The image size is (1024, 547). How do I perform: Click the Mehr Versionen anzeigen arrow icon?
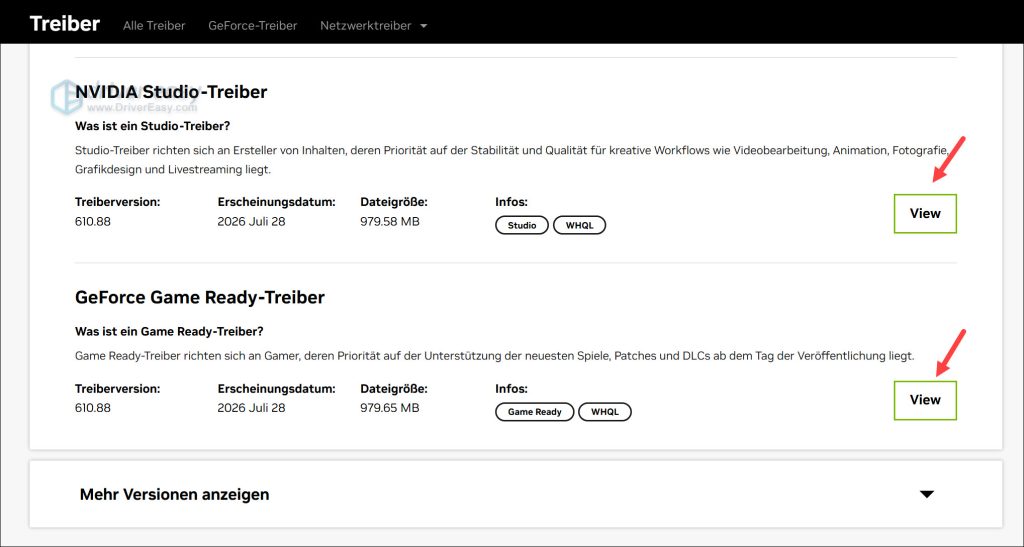(927, 494)
